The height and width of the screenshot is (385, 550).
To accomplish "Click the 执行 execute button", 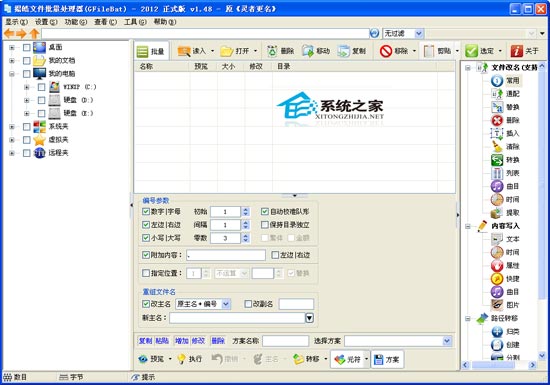I will [x=190, y=359].
